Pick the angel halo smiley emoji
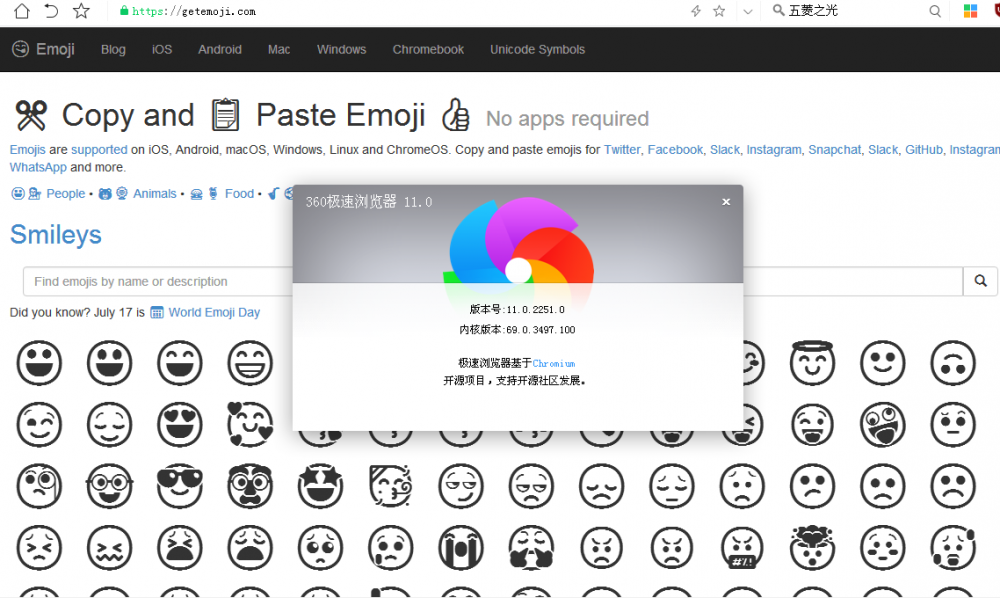The image size is (1000, 598). (x=812, y=362)
